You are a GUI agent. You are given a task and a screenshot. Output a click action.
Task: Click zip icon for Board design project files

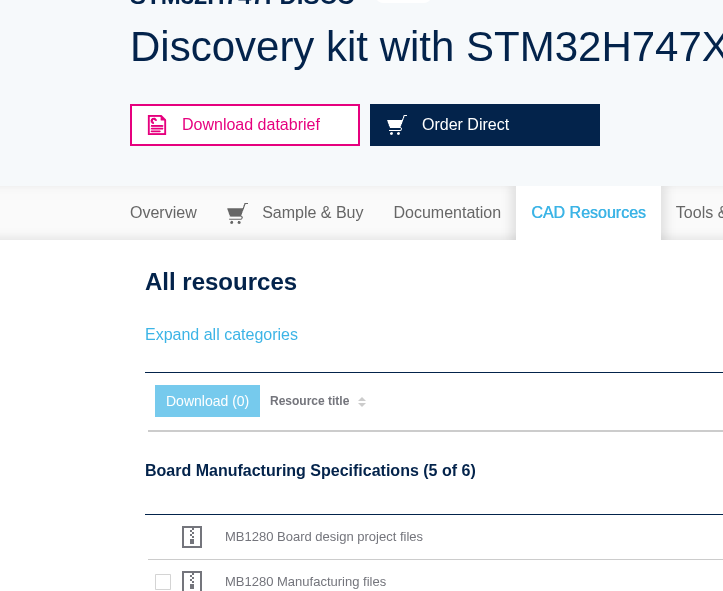pos(192,537)
